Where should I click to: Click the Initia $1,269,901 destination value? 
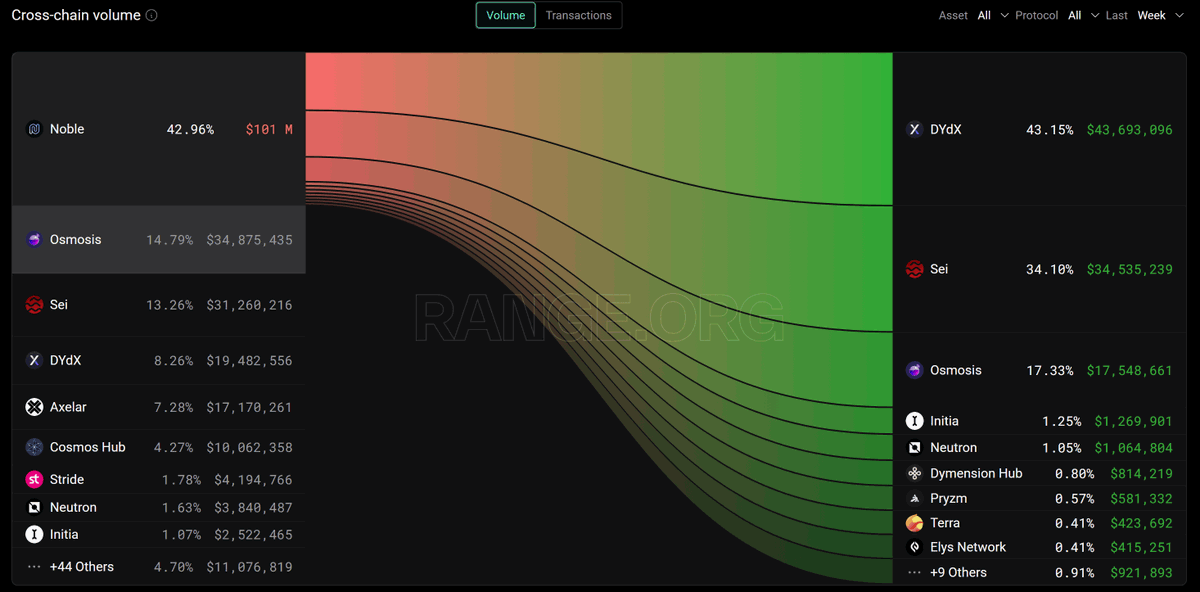tap(1133, 421)
